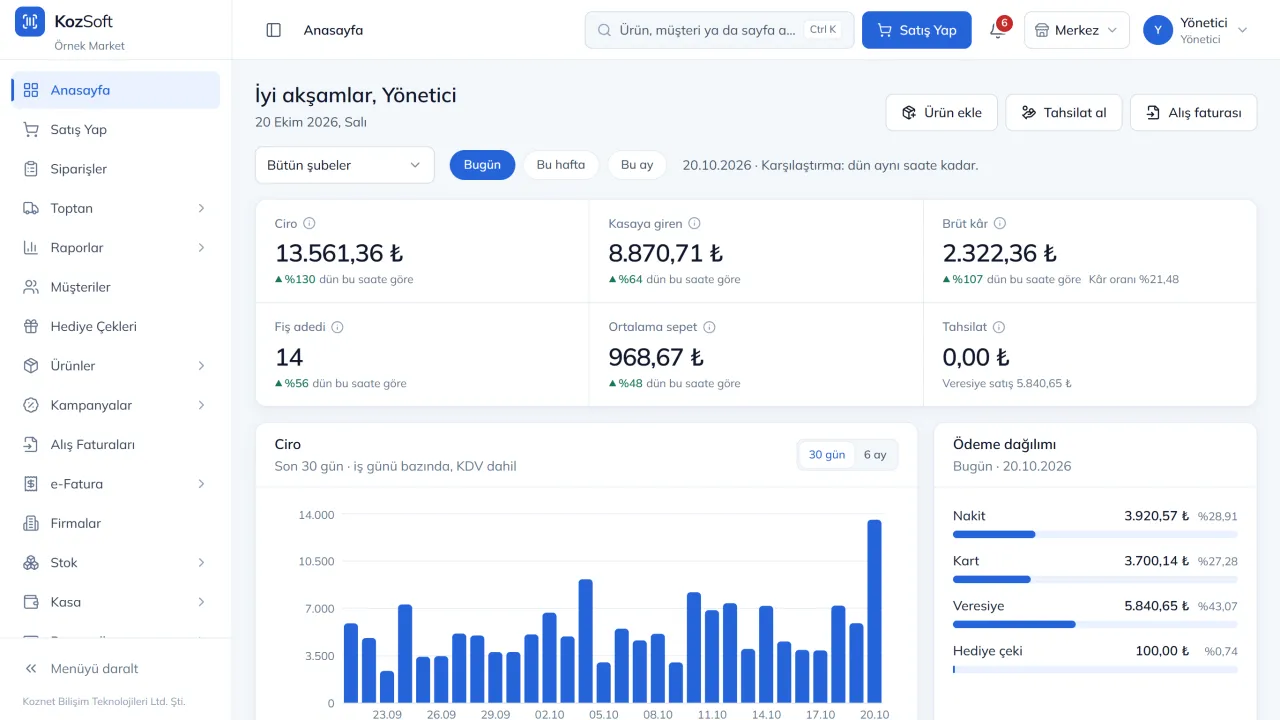Click the Tahsilat al button
Screen dimensions: 1280x720
tap(1064, 113)
